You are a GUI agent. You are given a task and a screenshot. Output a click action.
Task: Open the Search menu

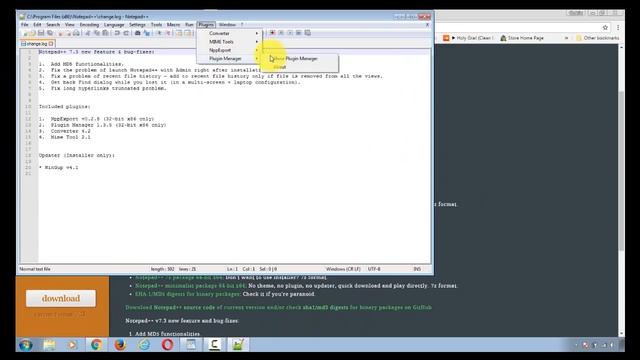coord(53,24)
